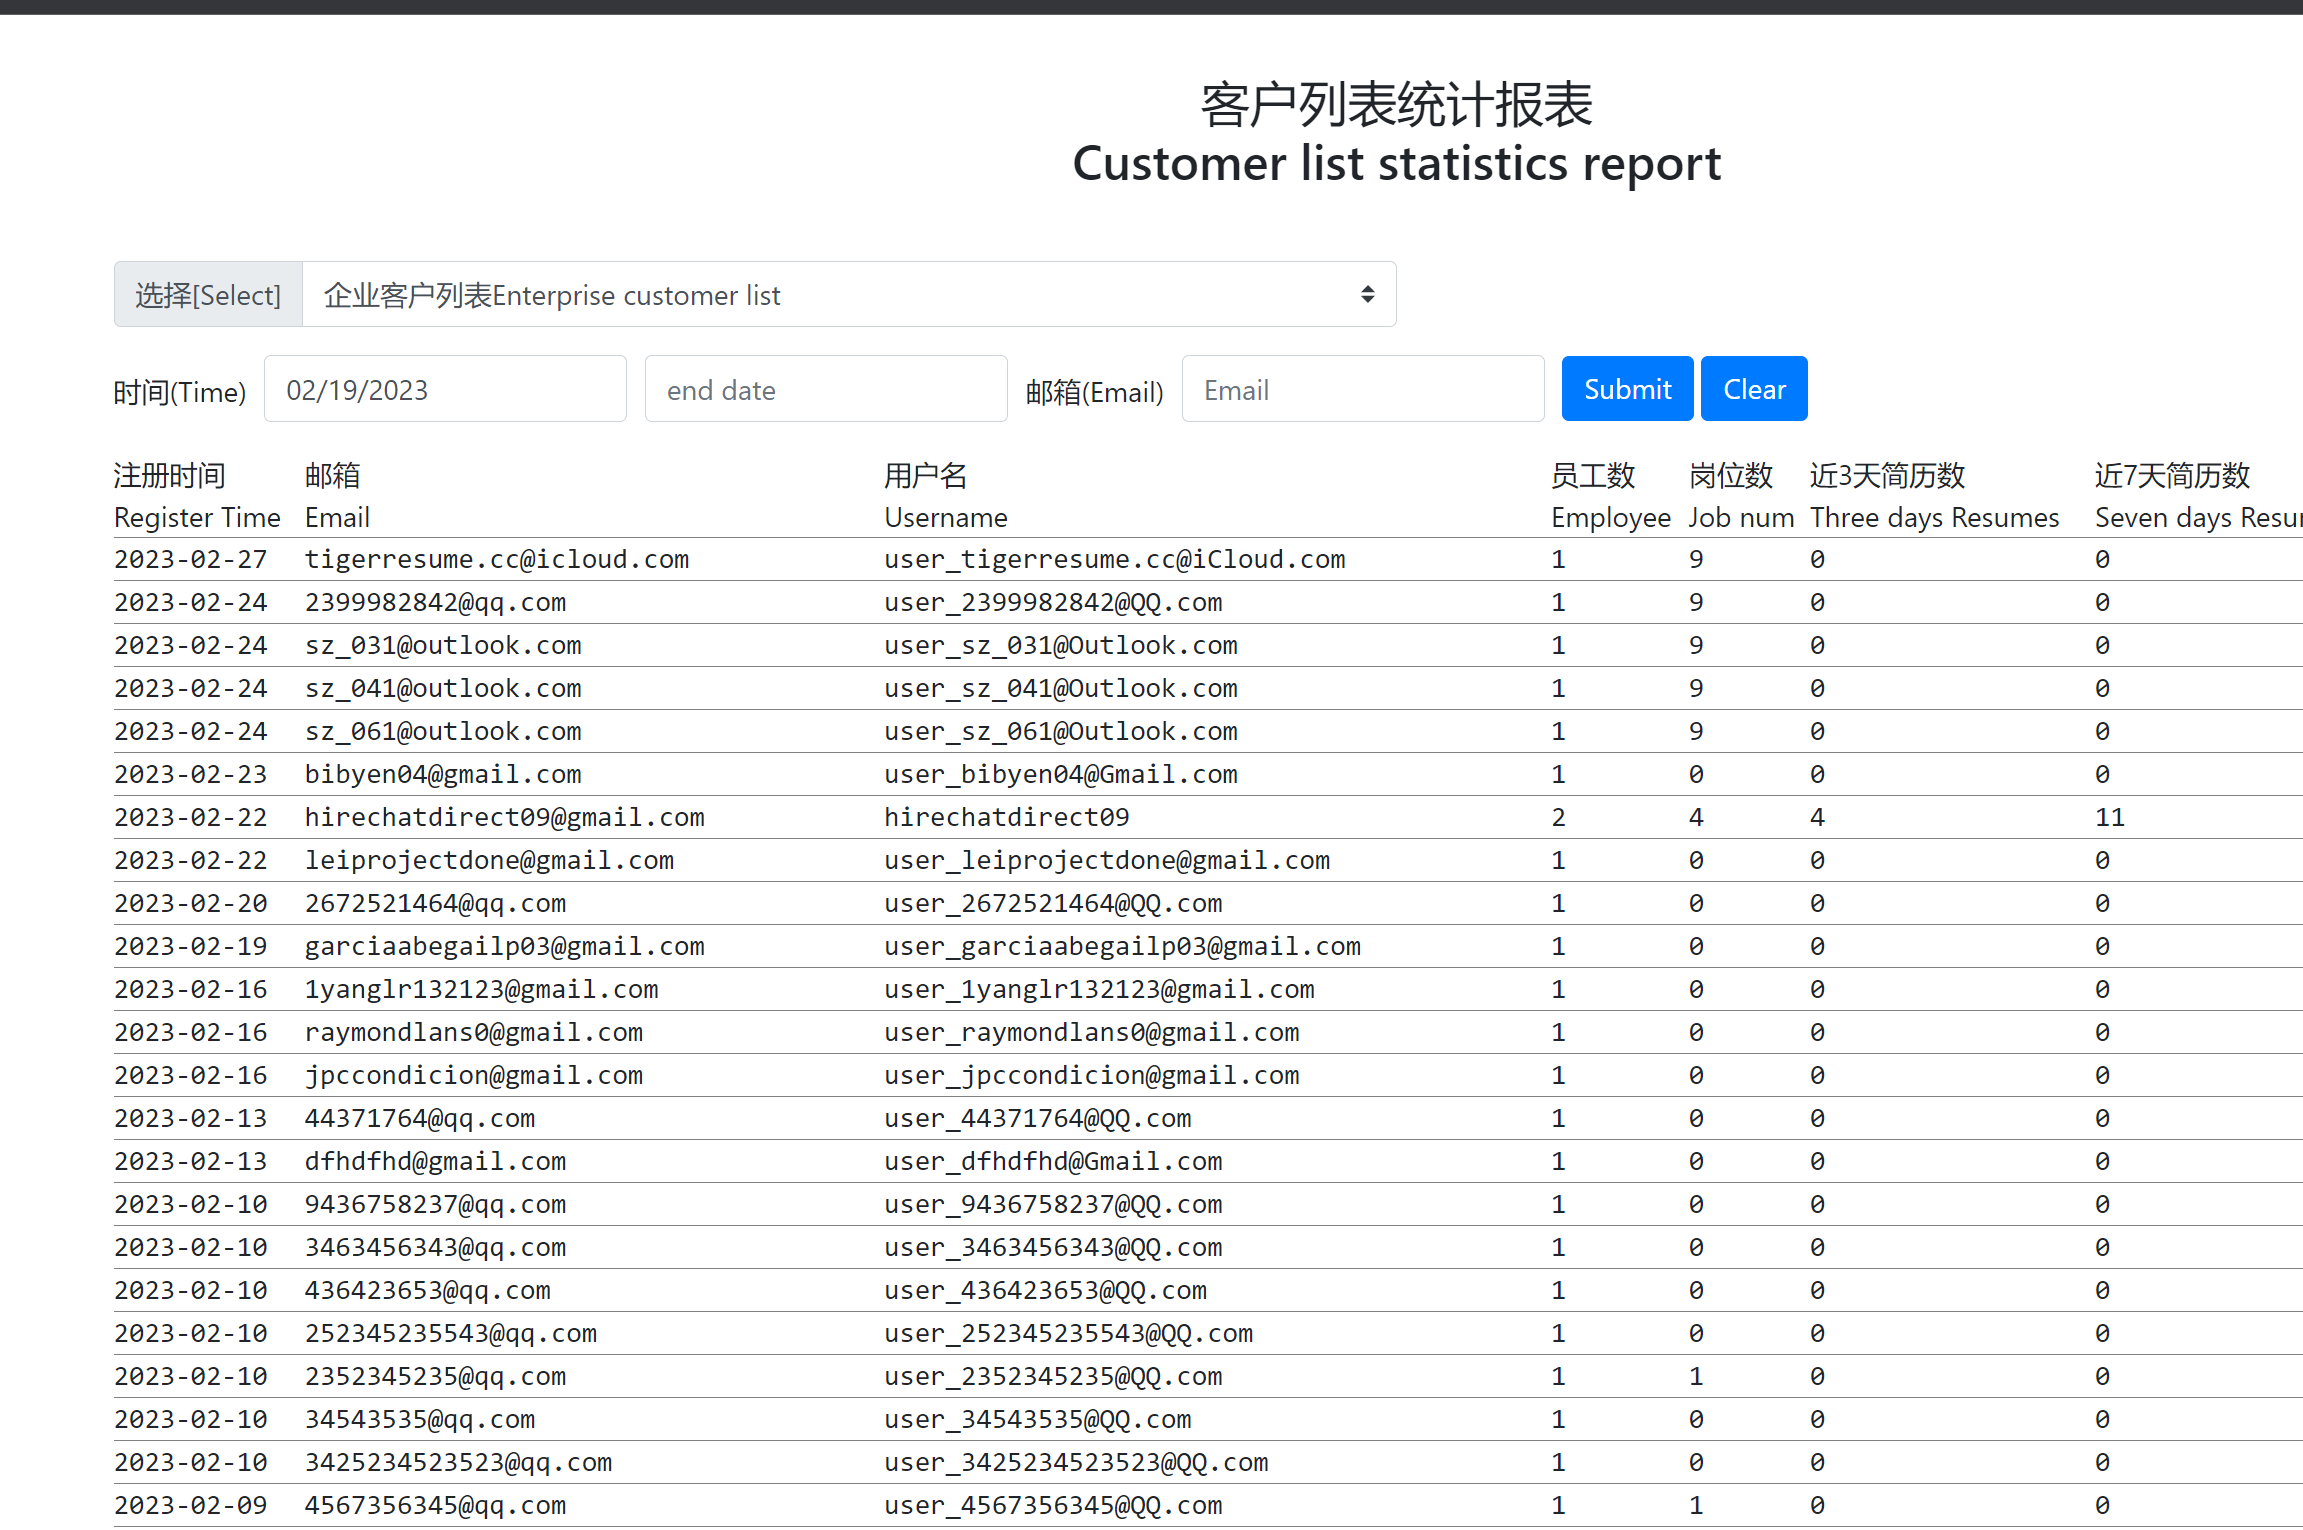This screenshot has width=2303, height=1530.
Task: Select the hirechatdirect09@gmail.com email cell
Action: [x=504, y=817]
